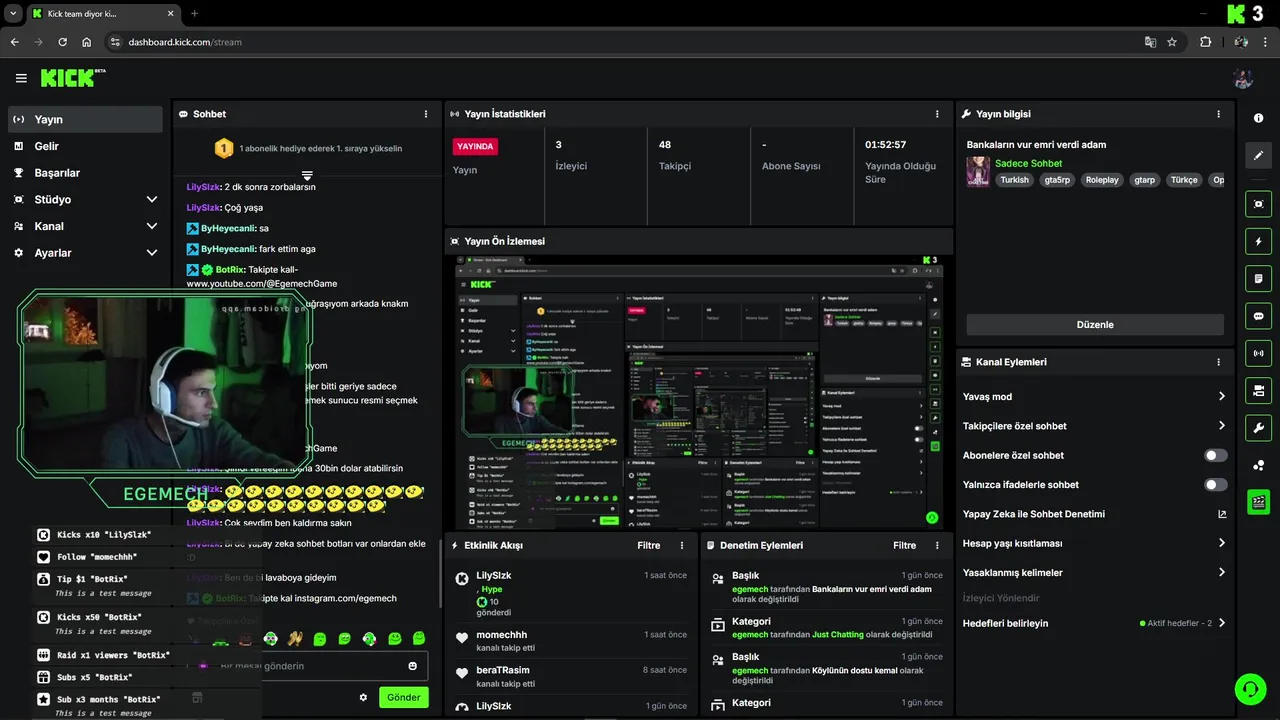
Task: Open Yasaklanmış kelimeler chevron
Action: [x=1221, y=573]
